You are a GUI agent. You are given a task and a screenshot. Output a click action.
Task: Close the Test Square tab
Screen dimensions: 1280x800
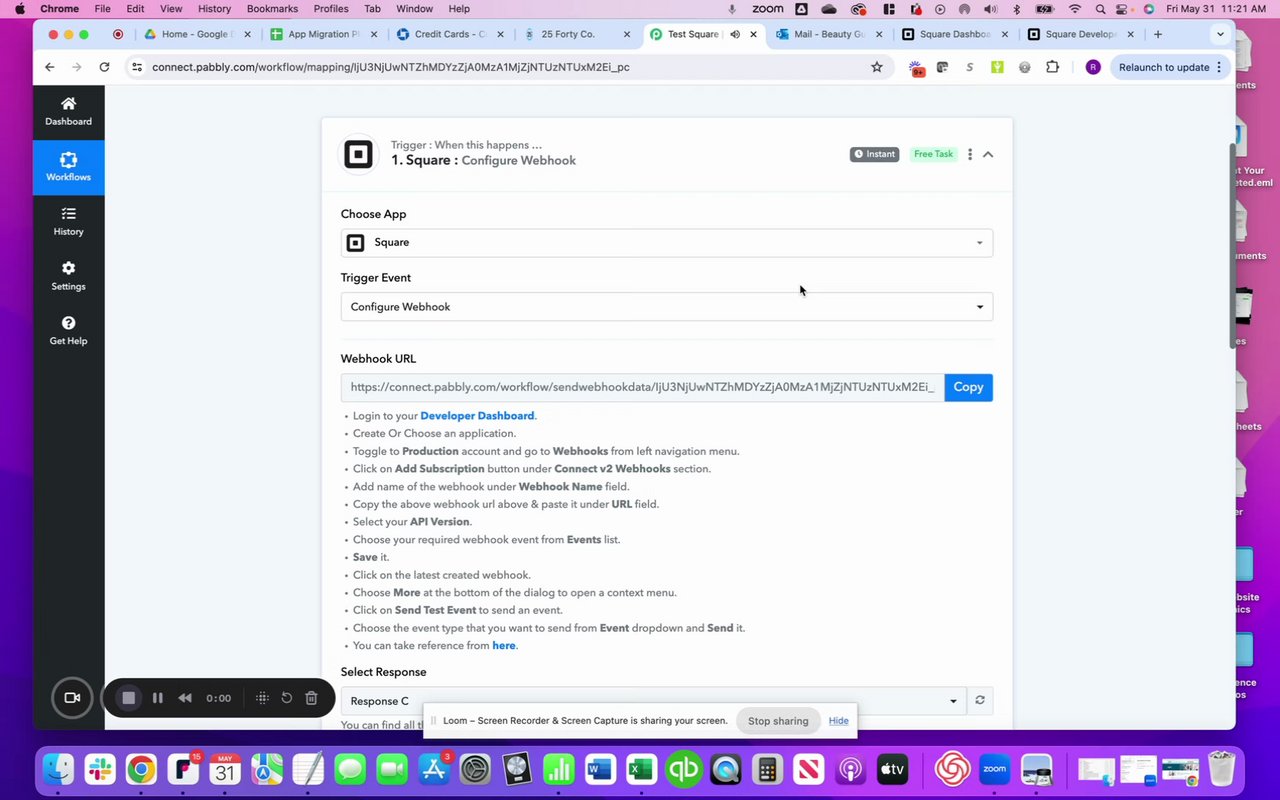coord(754,34)
